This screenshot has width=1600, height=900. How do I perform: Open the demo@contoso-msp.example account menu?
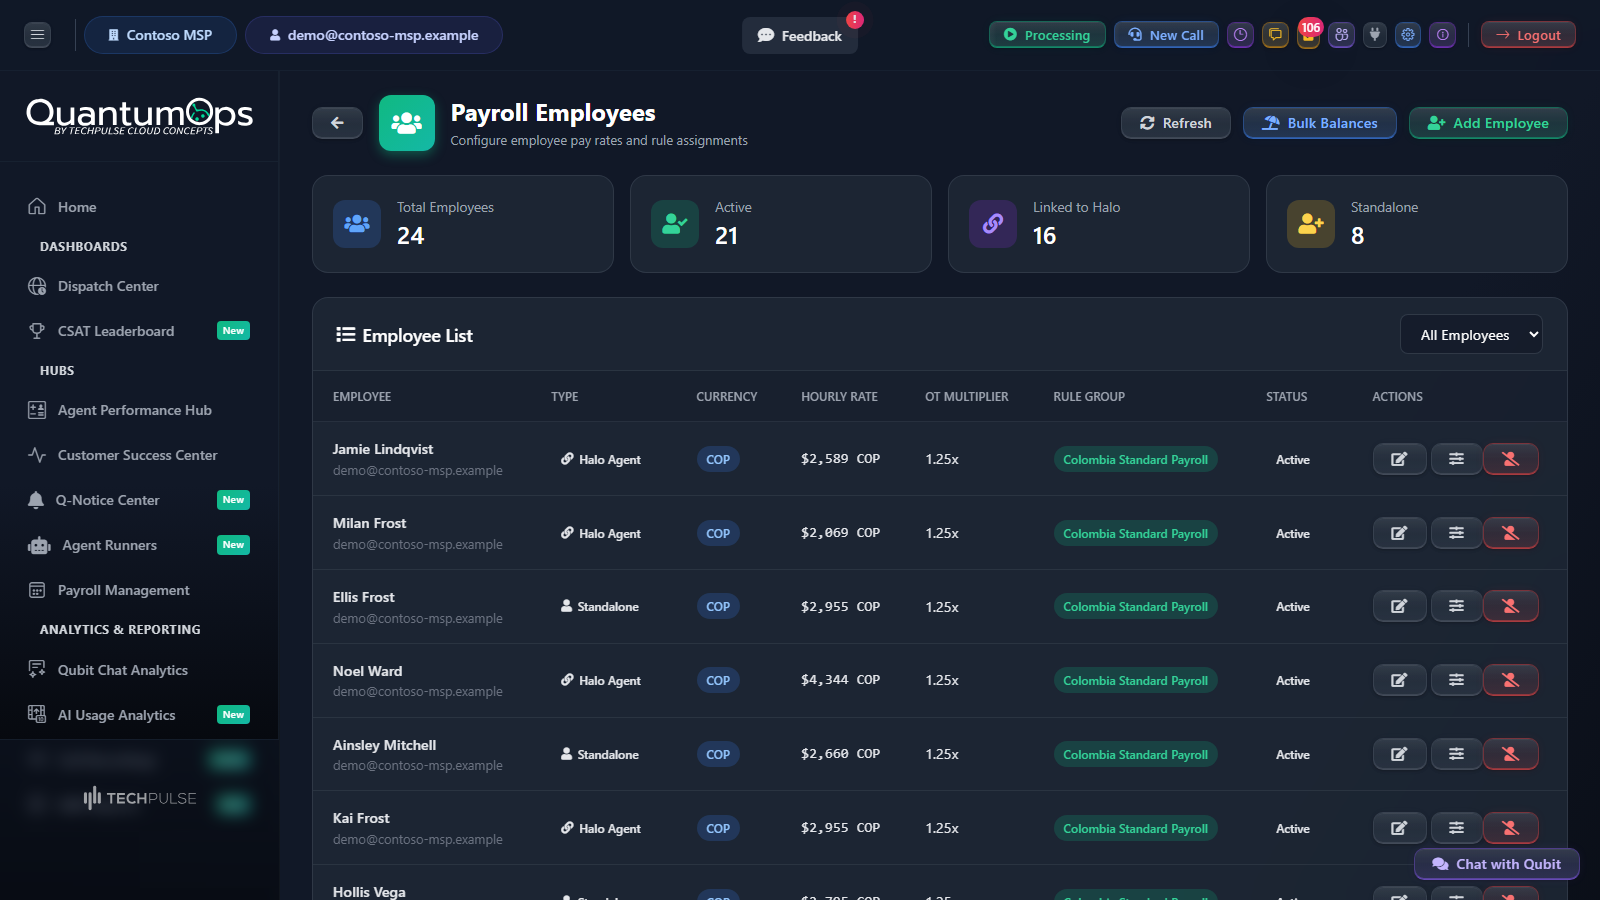coord(374,35)
